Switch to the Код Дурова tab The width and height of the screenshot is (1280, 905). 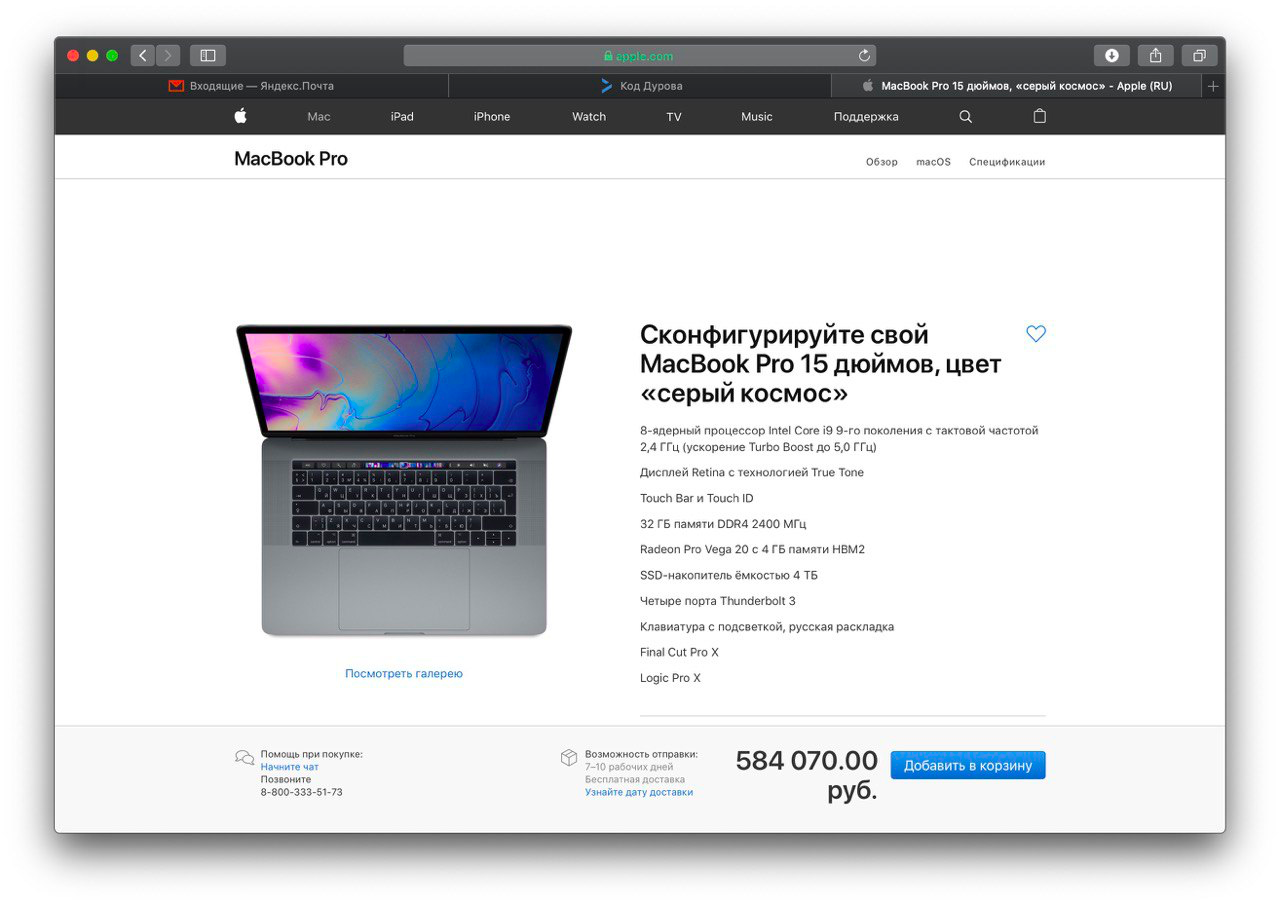coord(640,86)
